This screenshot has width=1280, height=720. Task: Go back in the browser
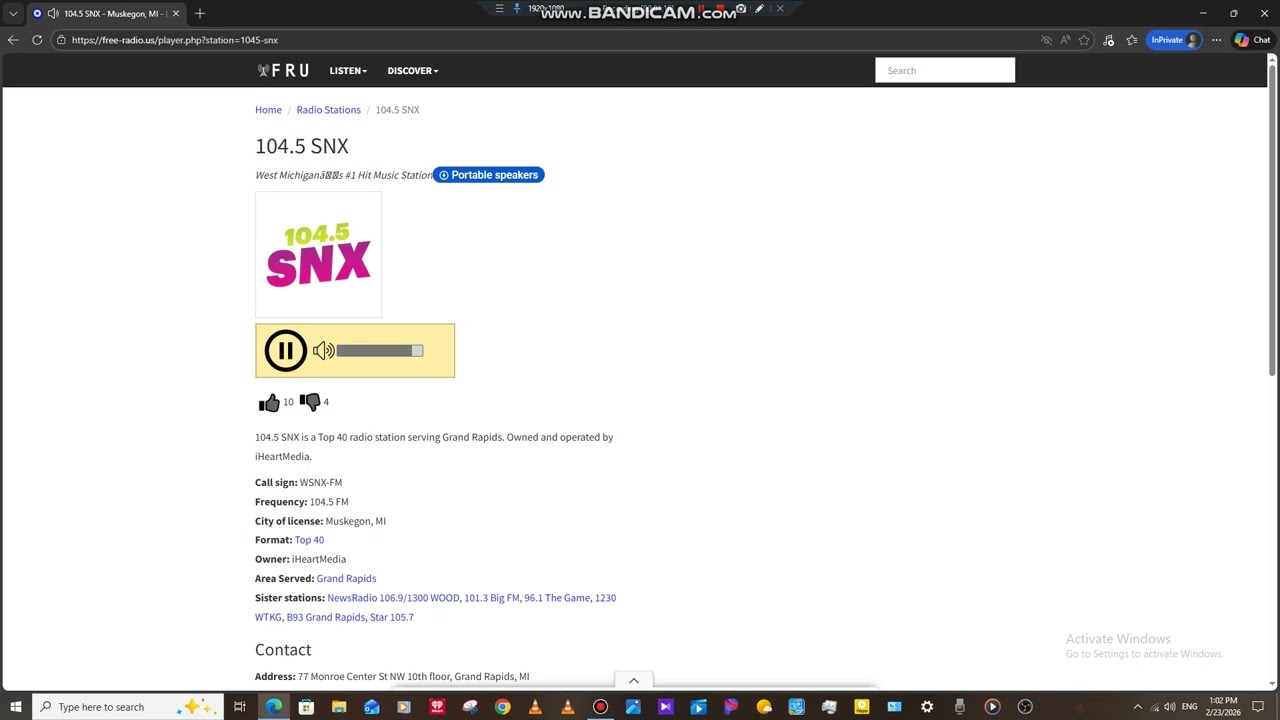click(x=13, y=40)
